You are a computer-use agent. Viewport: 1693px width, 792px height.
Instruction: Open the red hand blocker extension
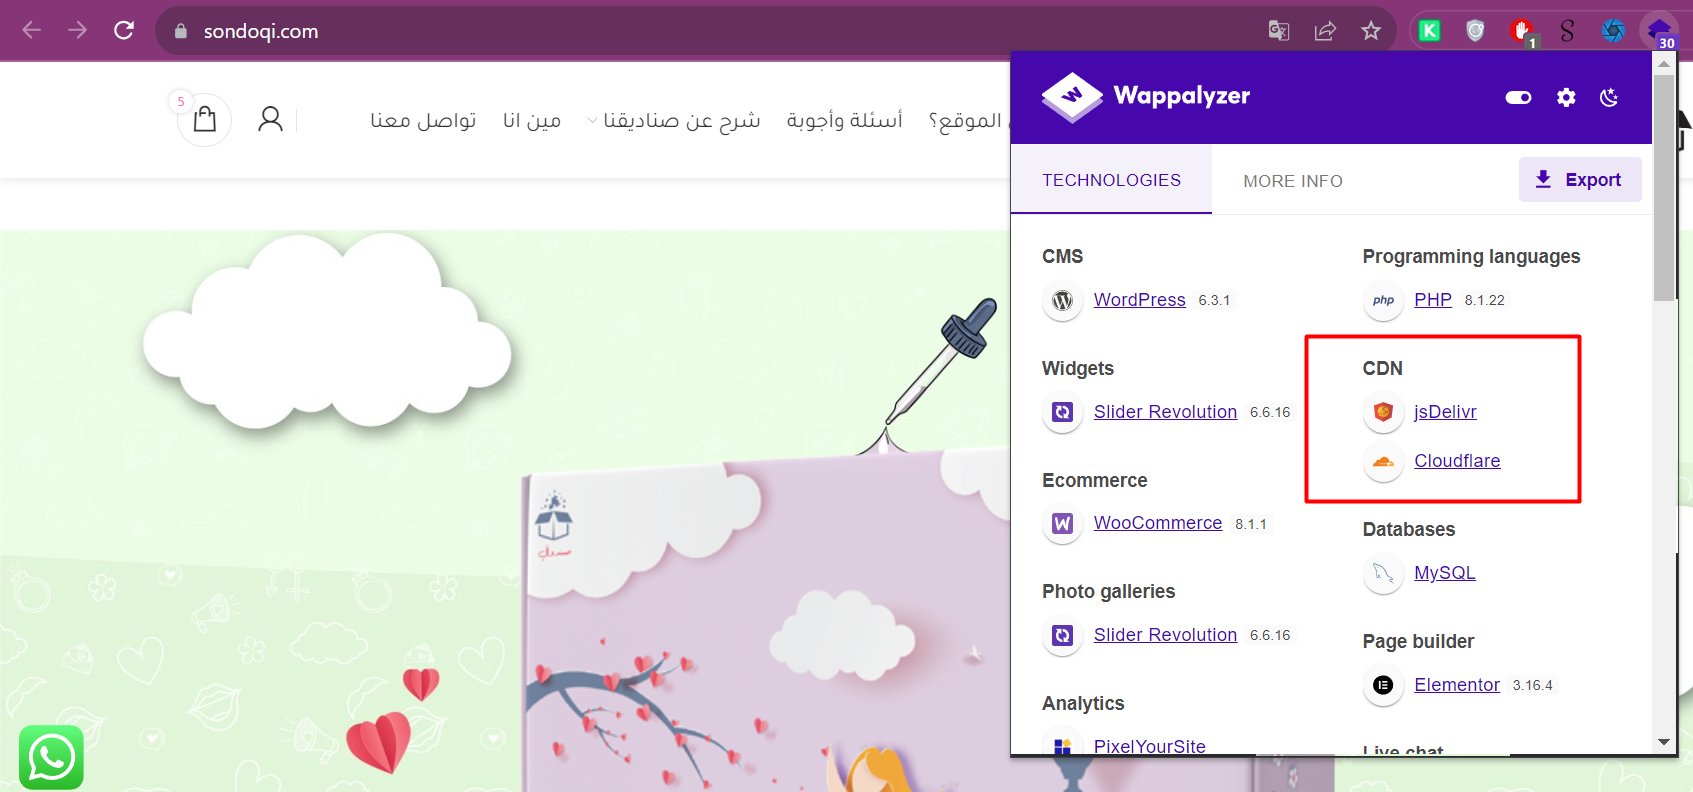1522,31
